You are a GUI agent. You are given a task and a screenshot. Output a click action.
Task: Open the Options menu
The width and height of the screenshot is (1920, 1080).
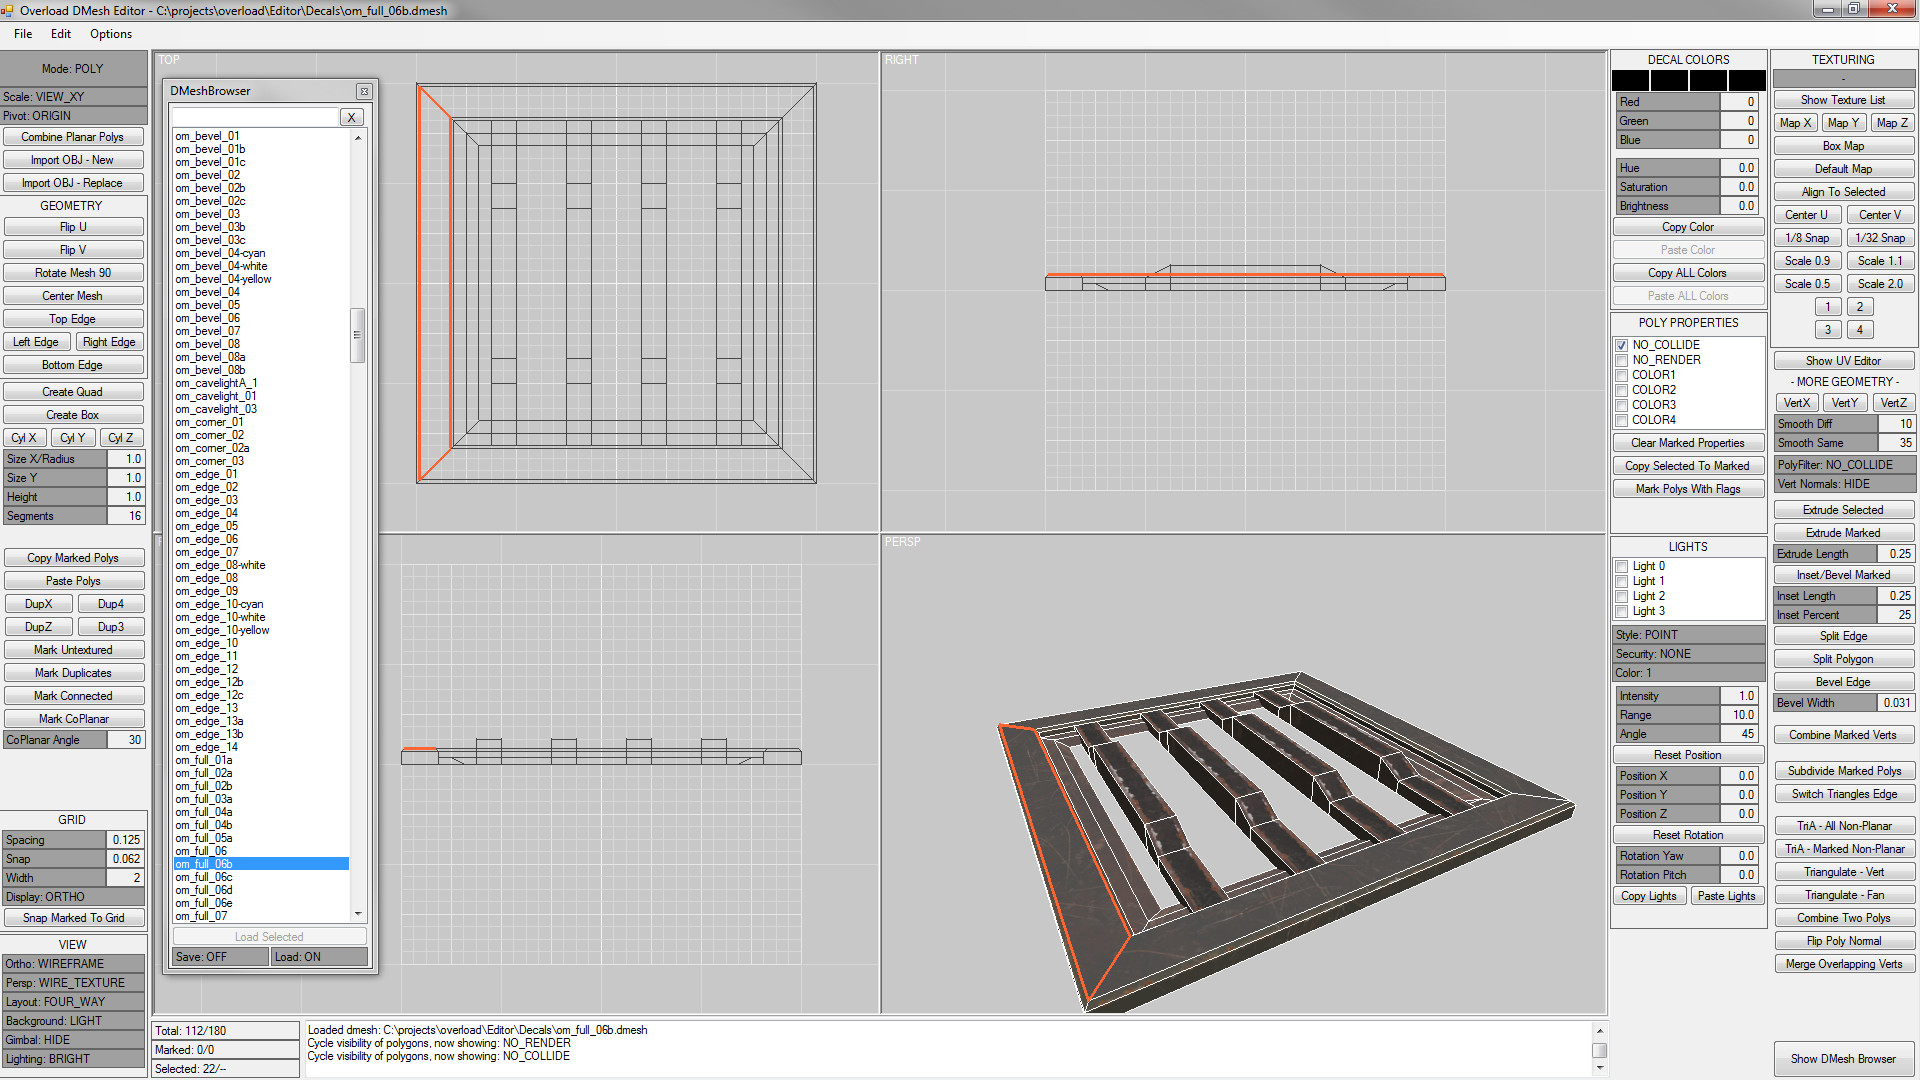tap(111, 34)
